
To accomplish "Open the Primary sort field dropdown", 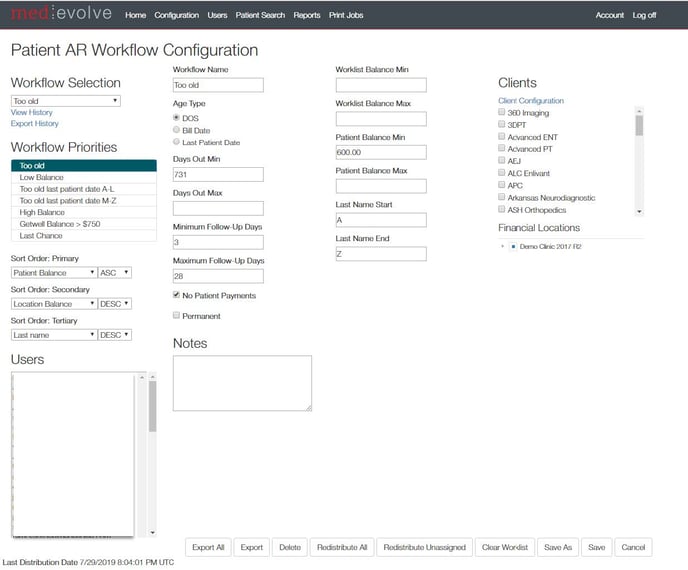I will pyautogui.click(x=53, y=273).
